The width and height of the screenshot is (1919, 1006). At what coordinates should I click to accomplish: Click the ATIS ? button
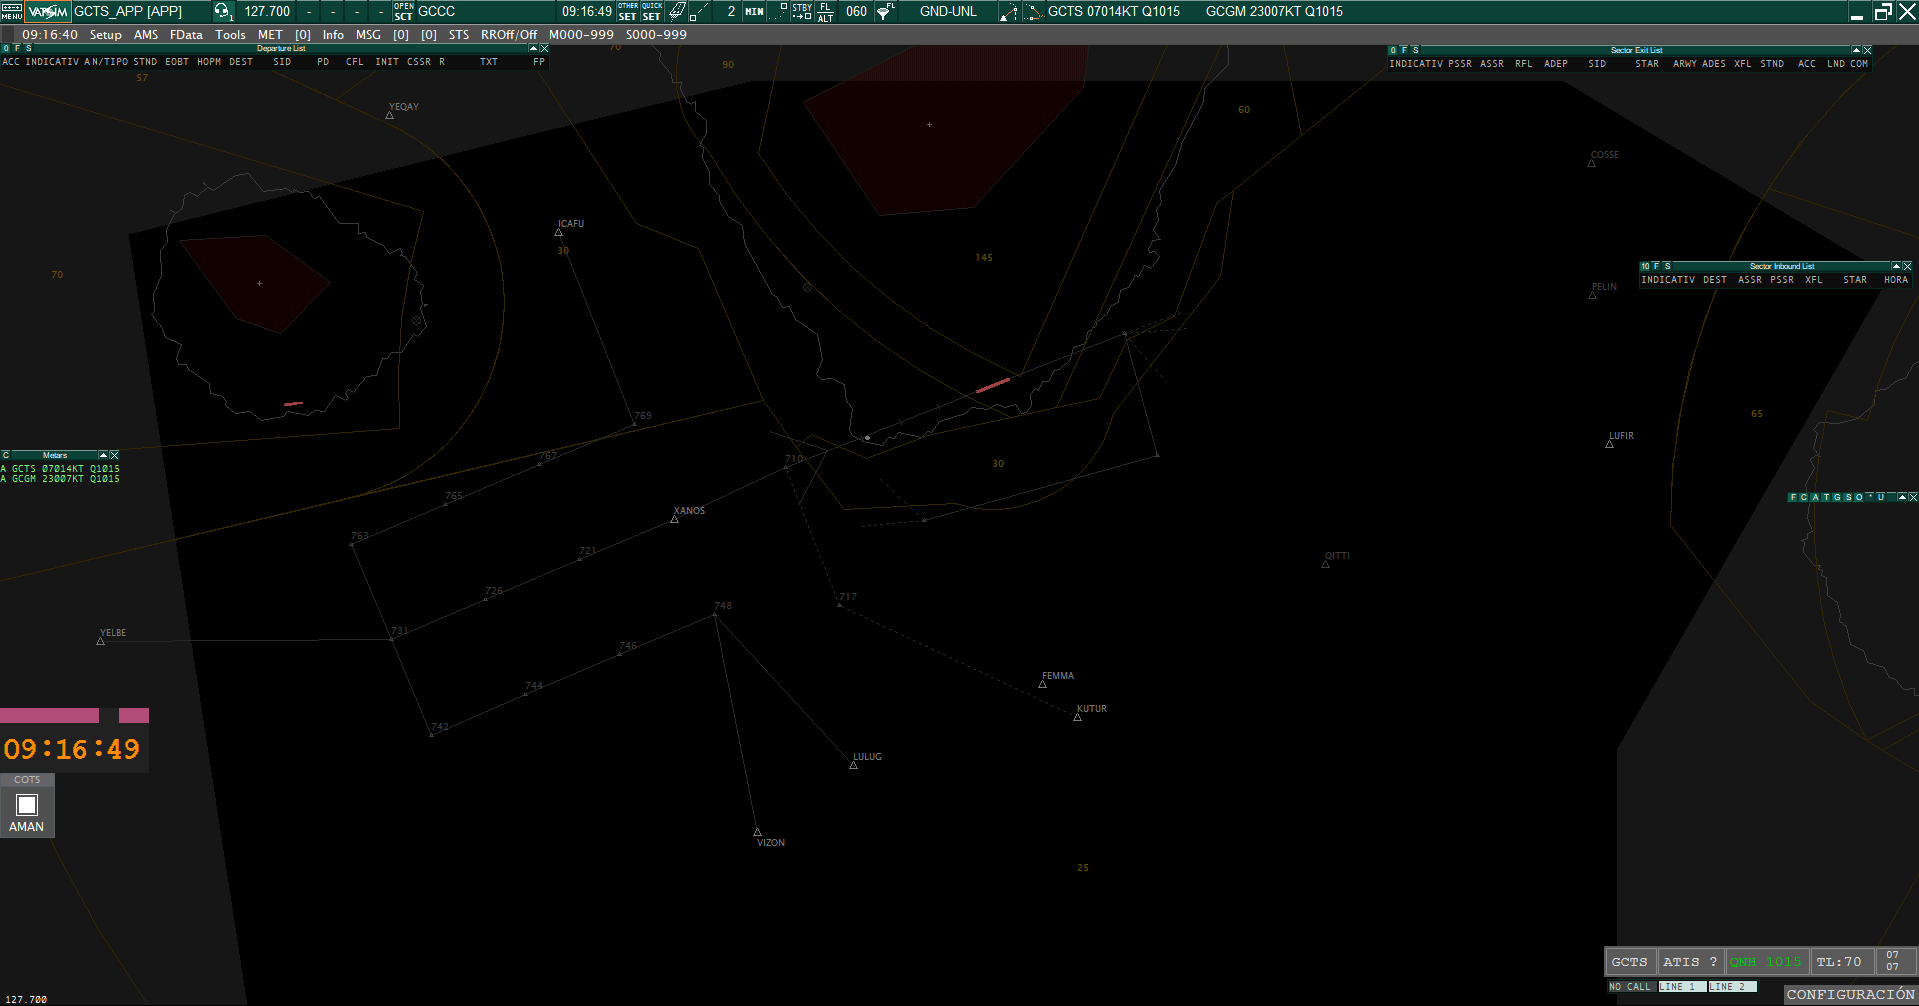click(x=1690, y=962)
